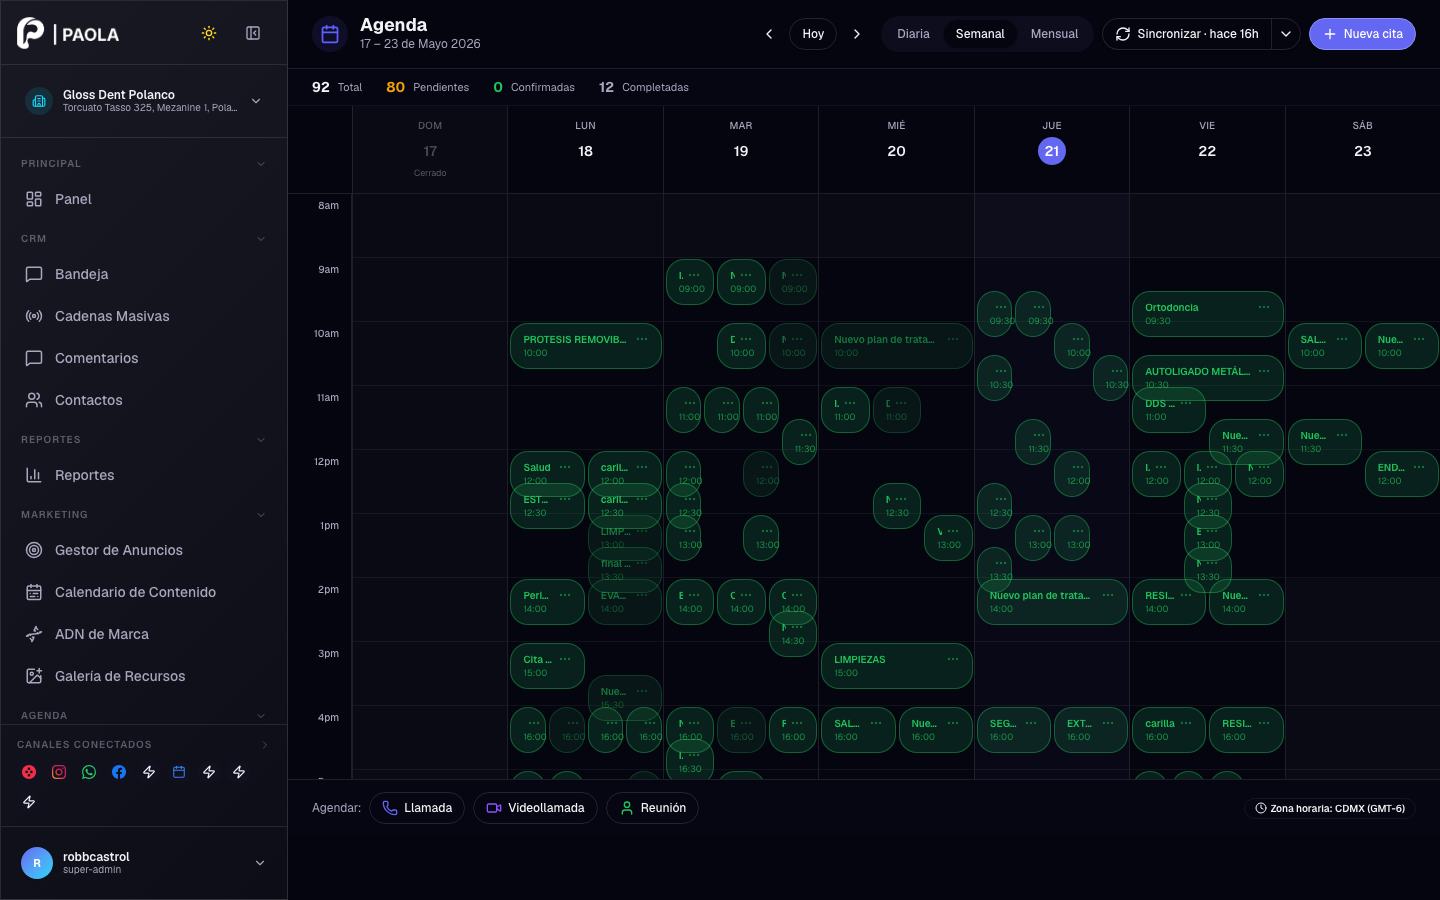The width and height of the screenshot is (1440, 900).
Task: Go to next week arrow
Action: (857, 34)
